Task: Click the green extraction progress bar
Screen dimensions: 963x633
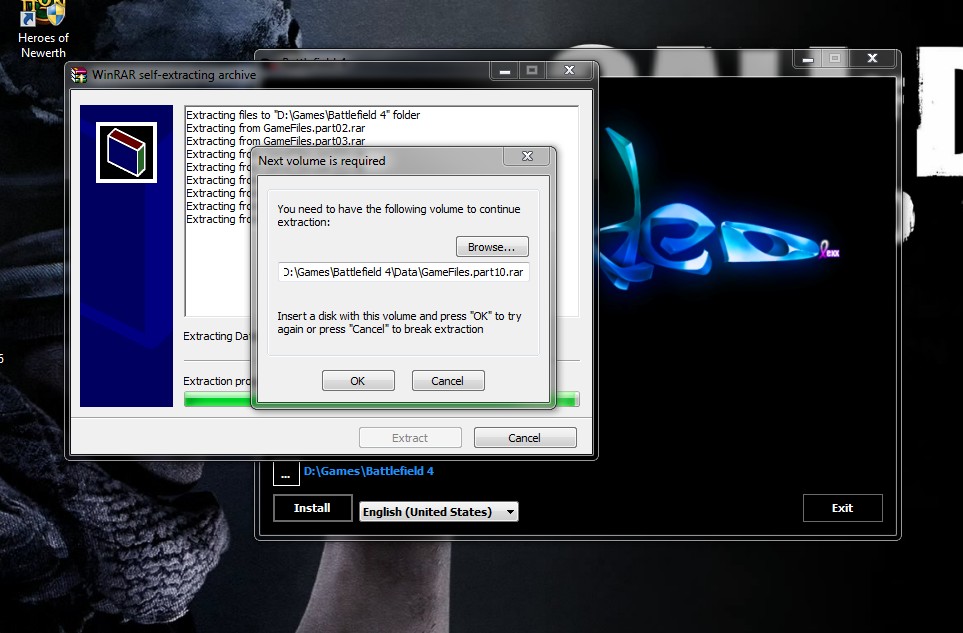Action: click(x=565, y=399)
